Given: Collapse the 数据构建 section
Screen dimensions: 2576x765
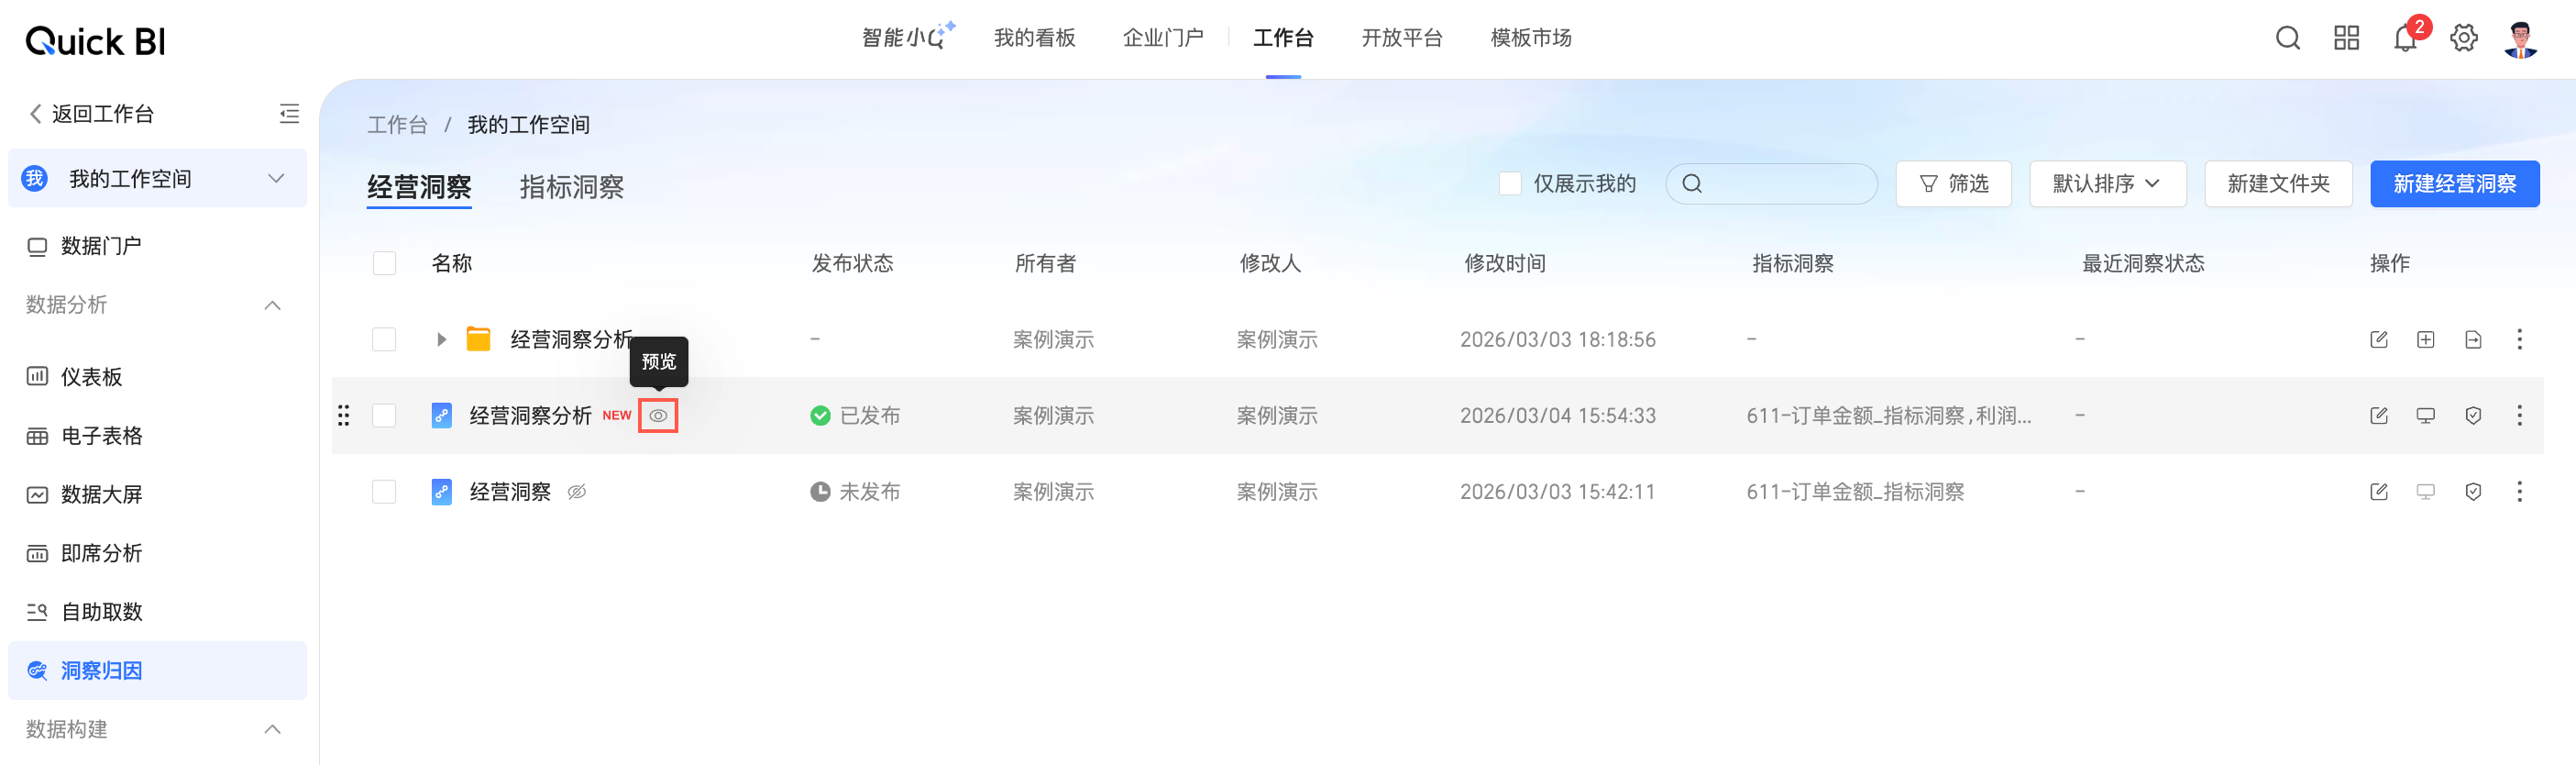Looking at the screenshot, I should (272, 729).
